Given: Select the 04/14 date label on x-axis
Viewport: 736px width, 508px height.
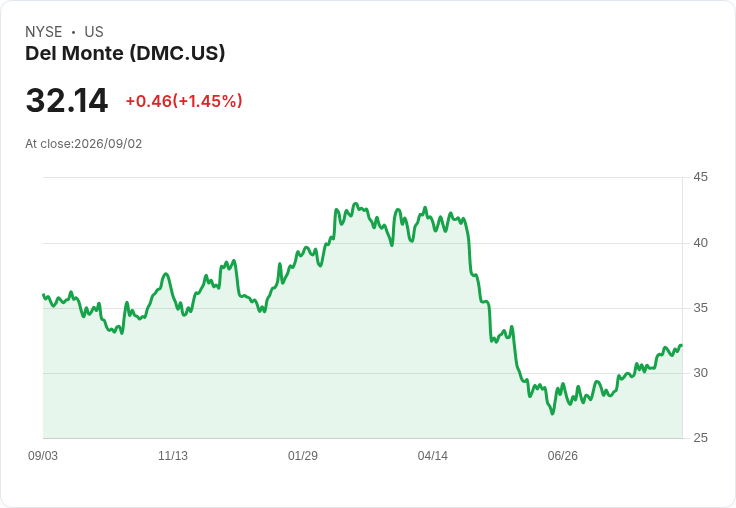Looking at the screenshot, I should (433, 455).
